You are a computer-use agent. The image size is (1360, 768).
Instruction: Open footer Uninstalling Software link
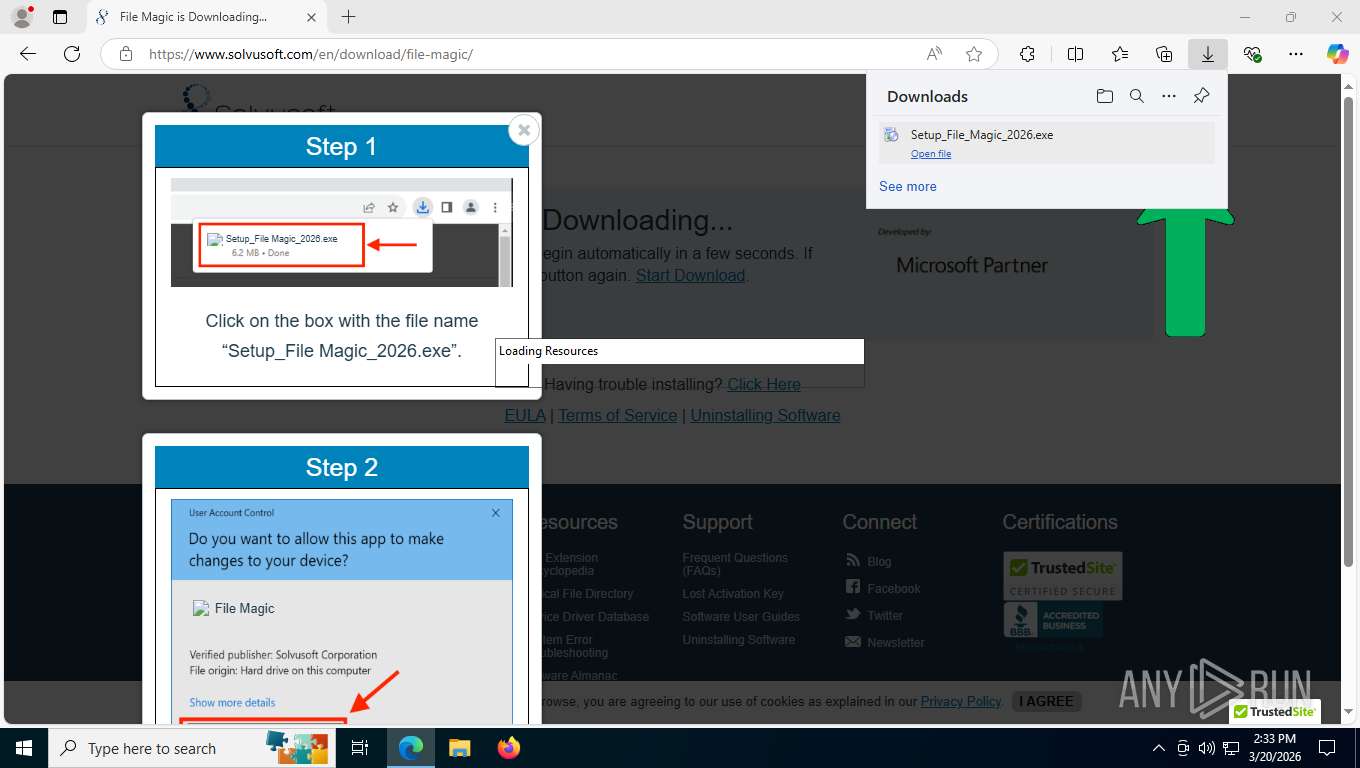pyautogui.click(x=739, y=640)
